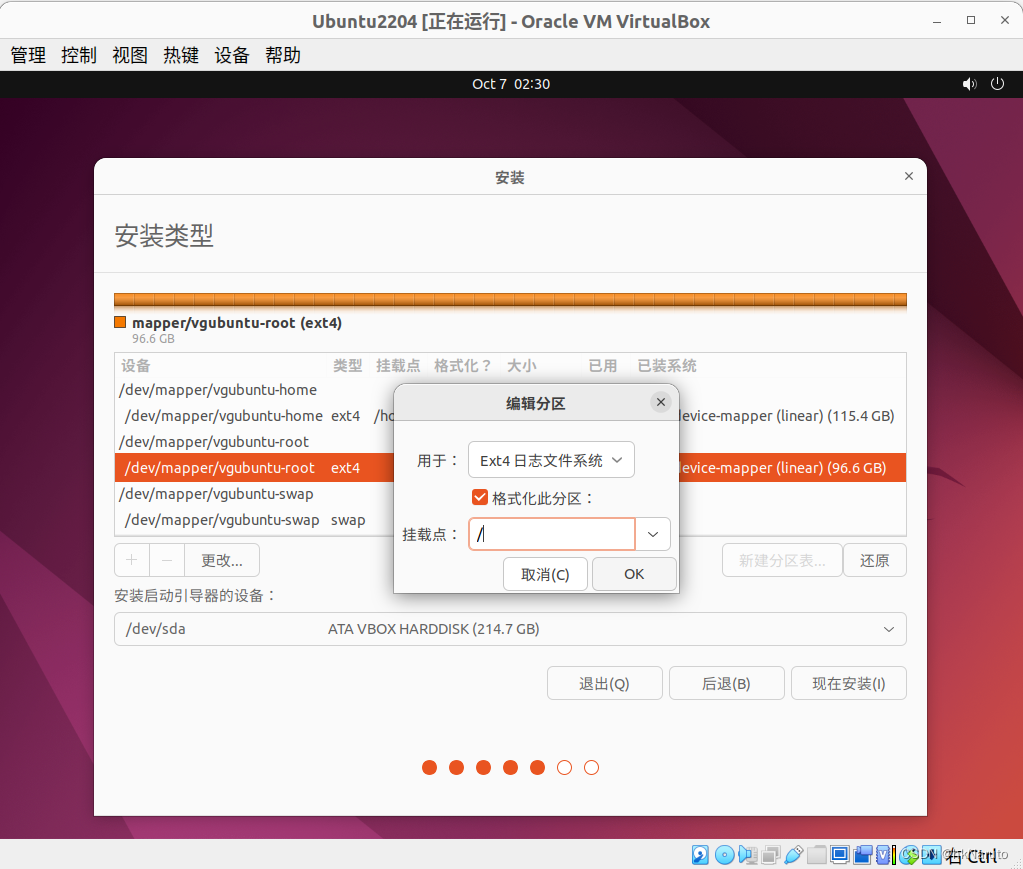Click the virtualization CPU status icon
Viewport: 1023px width, 869px height.
pyautogui.click(x=883, y=855)
